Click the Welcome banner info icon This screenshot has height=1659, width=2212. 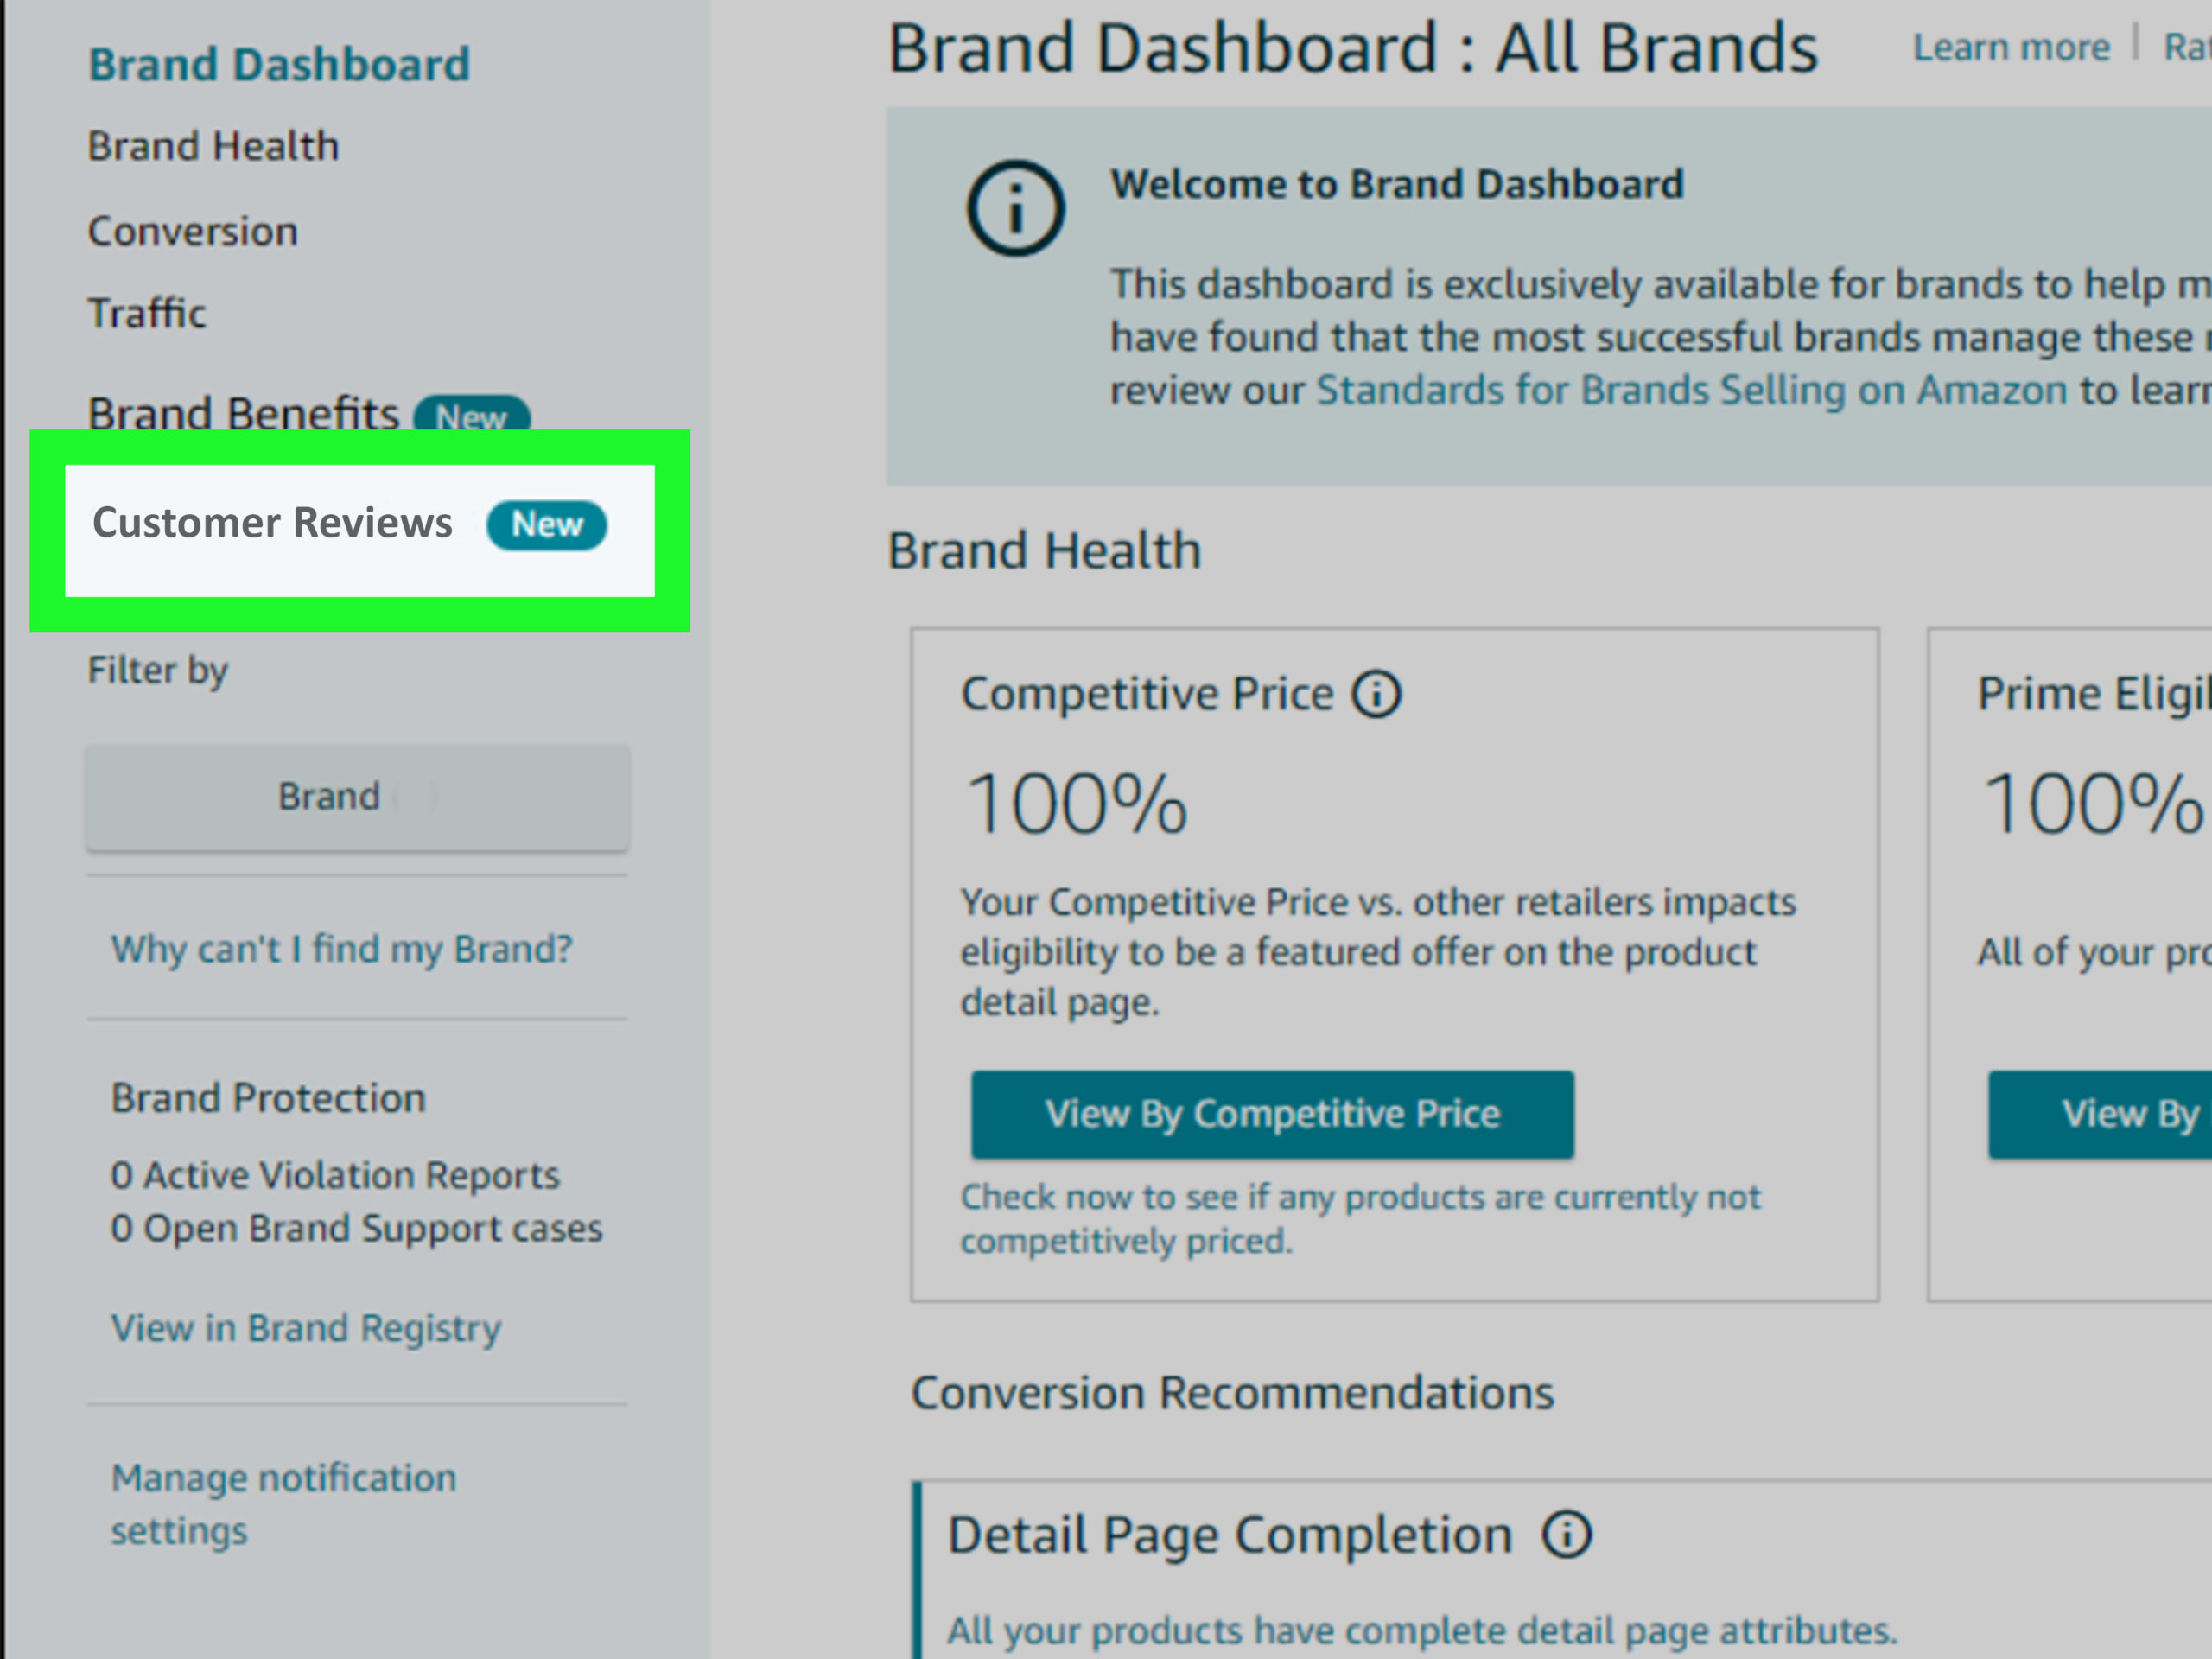1015,208
